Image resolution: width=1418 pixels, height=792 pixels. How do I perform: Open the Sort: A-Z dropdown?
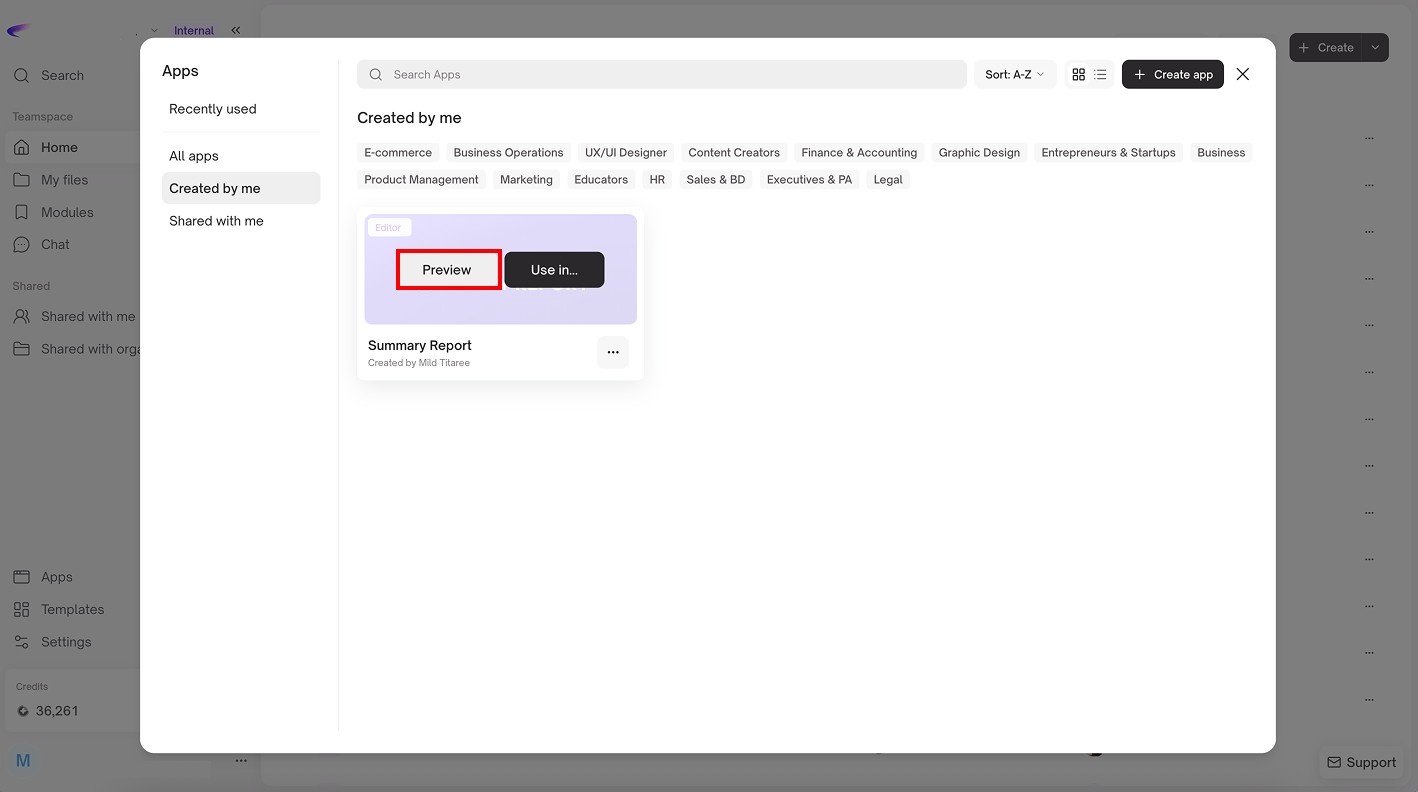[1014, 75]
